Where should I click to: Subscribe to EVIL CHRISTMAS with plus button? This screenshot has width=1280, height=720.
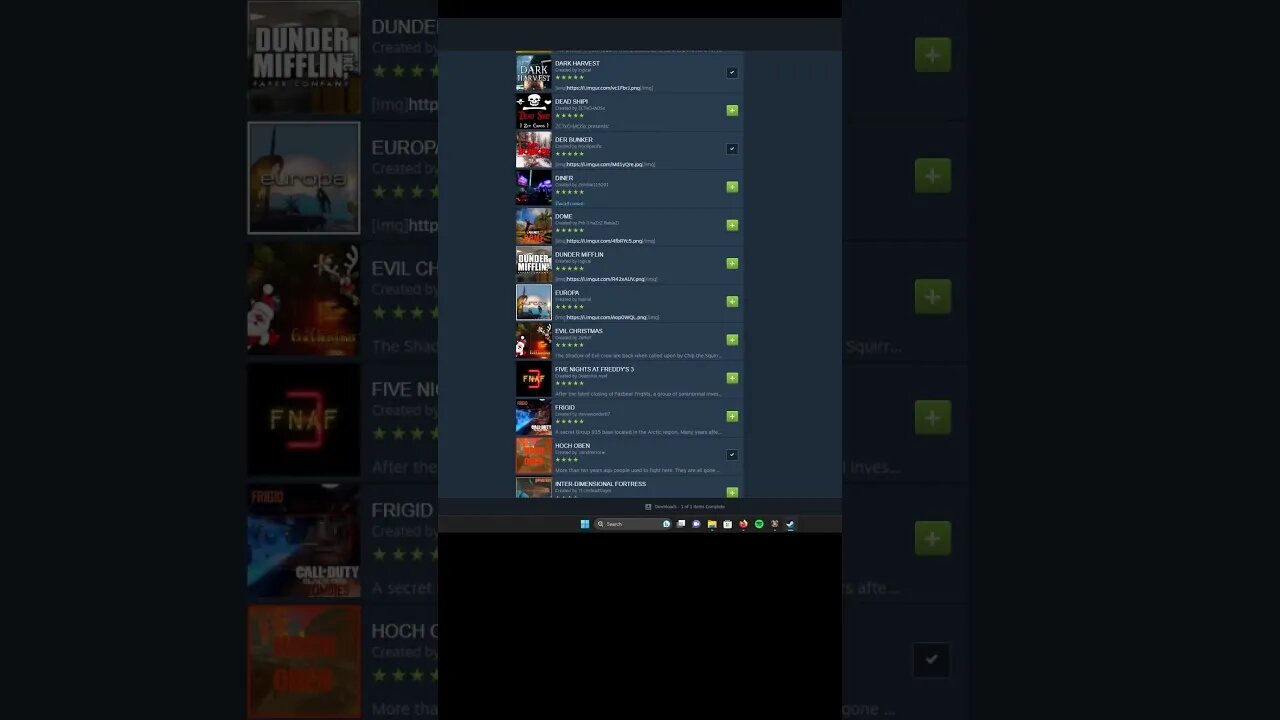coord(732,340)
